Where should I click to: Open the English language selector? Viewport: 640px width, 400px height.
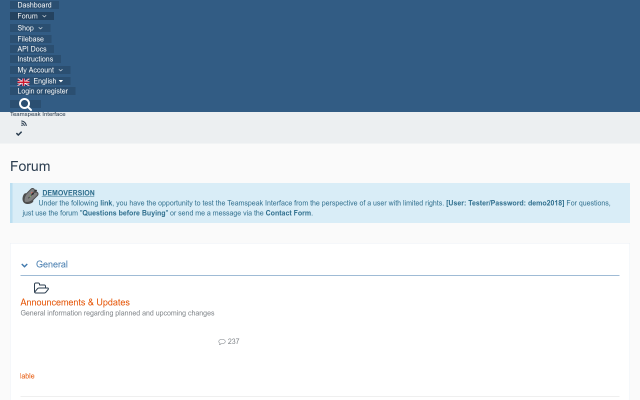48,81
